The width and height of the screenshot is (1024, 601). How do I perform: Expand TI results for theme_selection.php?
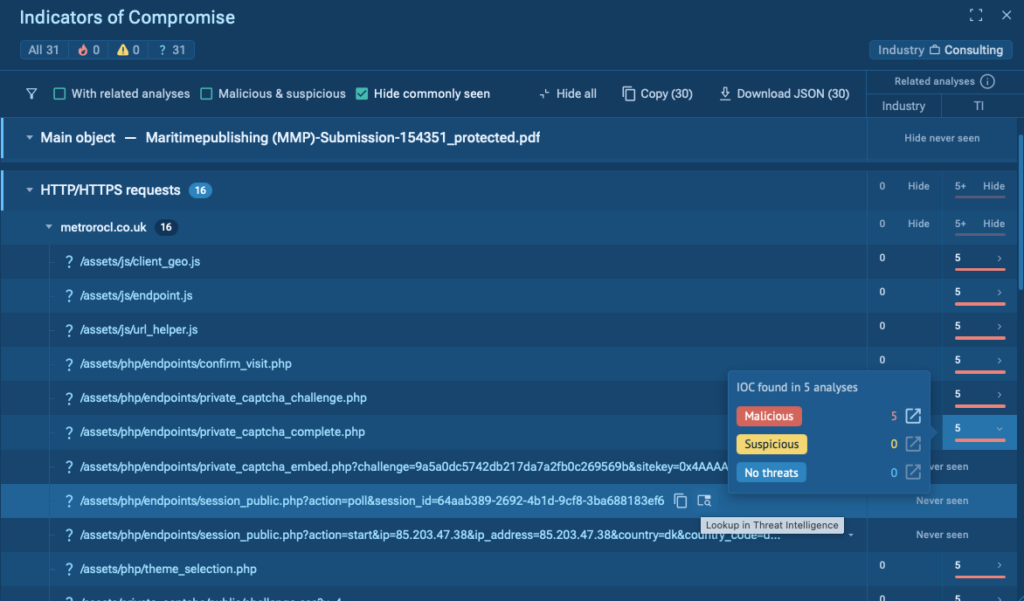tap(999, 565)
